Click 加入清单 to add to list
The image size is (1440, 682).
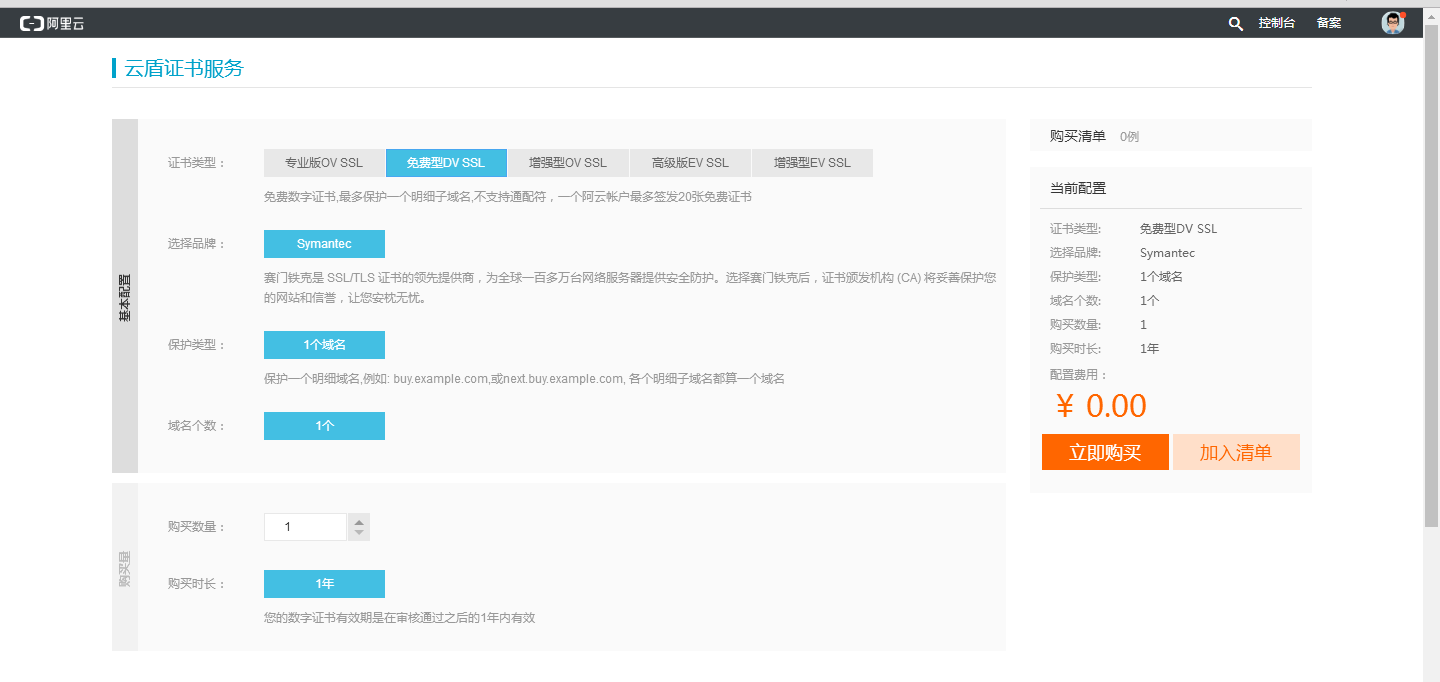pos(1236,452)
